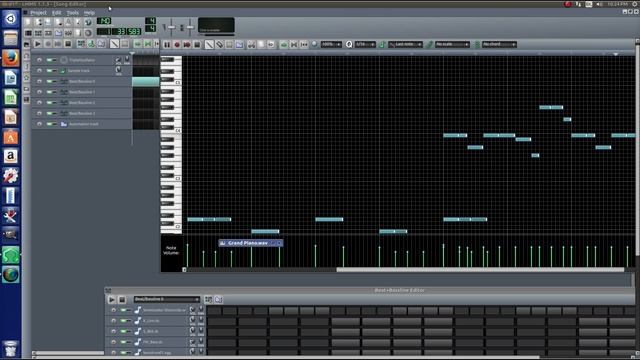640x360 pixels.
Task: Open the Piano Roll zoom percentage dropdown
Action: tap(331, 44)
